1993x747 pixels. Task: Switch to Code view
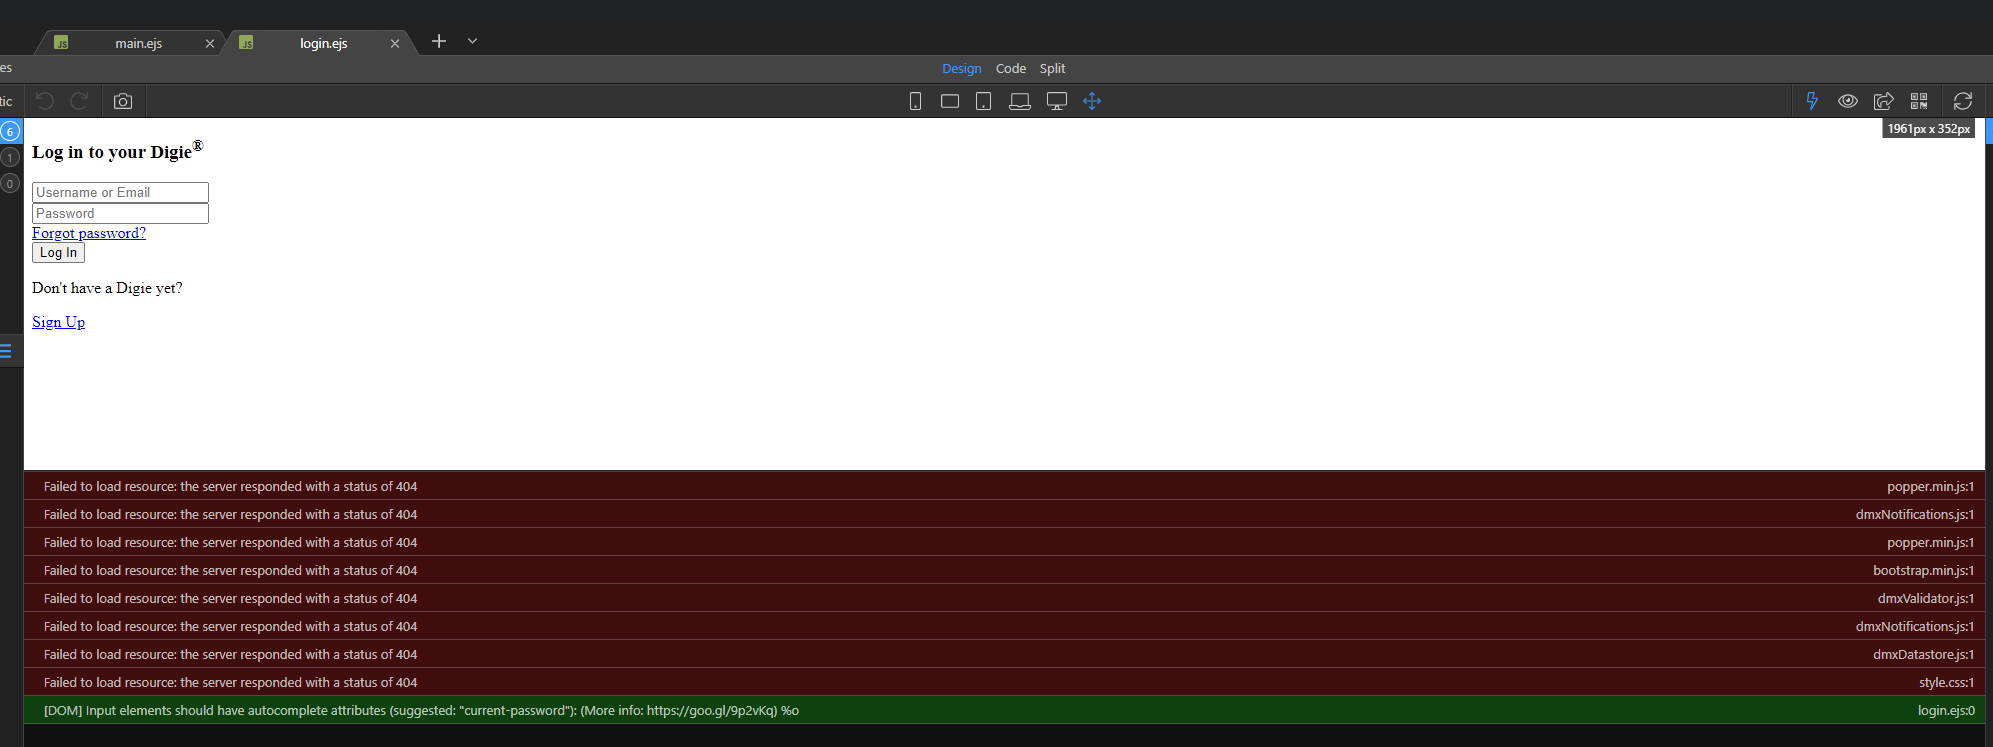pos(1010,68)
